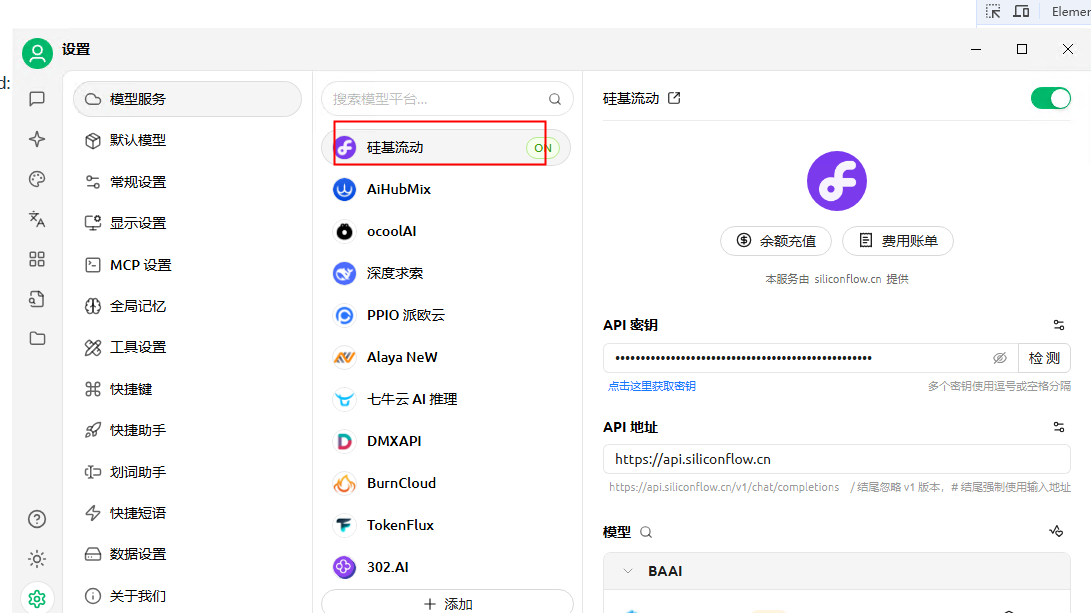Click the API 地址 URL field
Screen dimensions: 1091x613
[x=837, y=459]
